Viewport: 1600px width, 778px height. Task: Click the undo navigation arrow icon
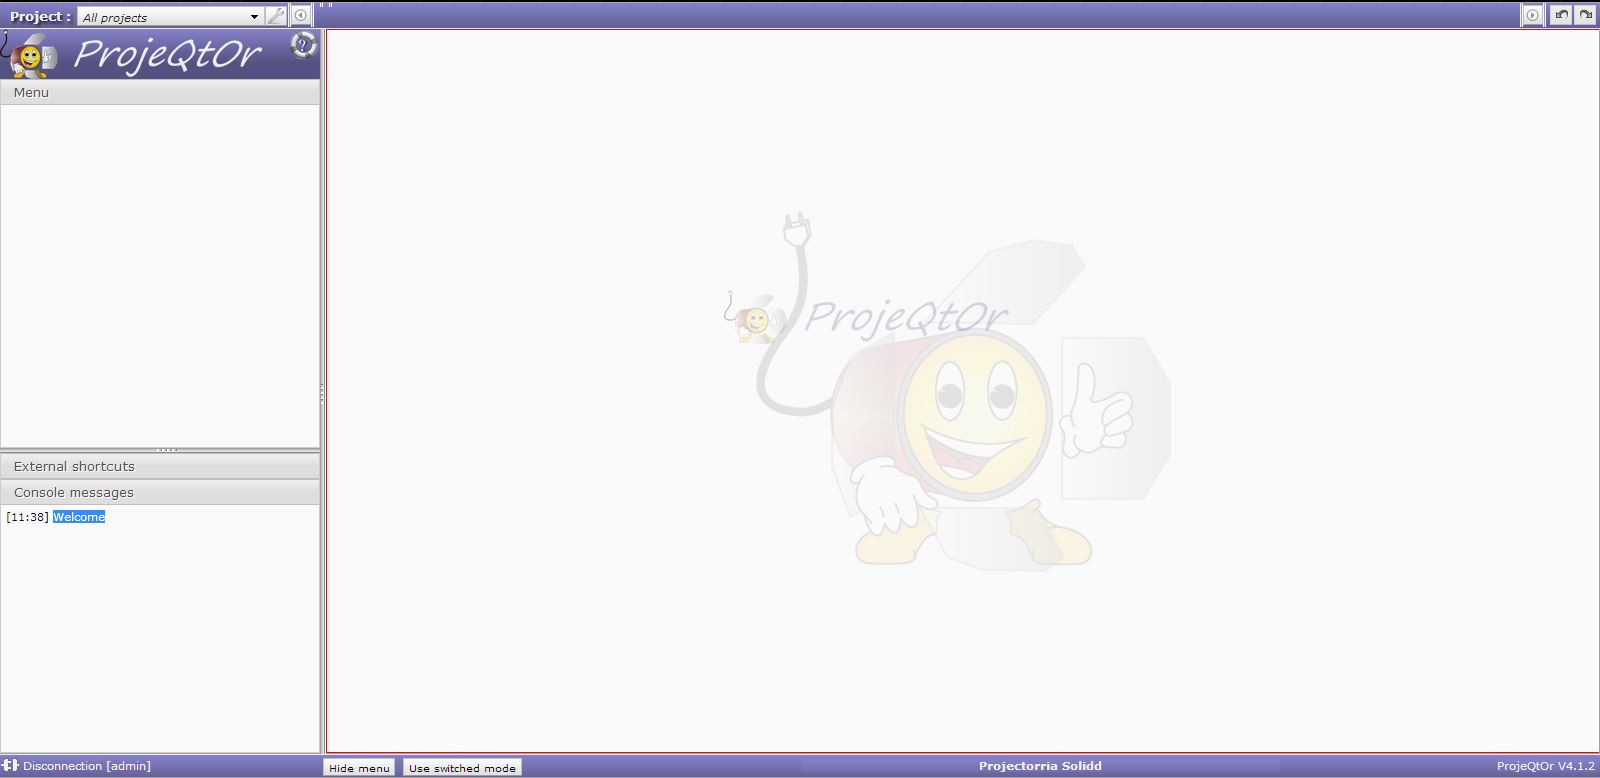(x=1561, y=15)
